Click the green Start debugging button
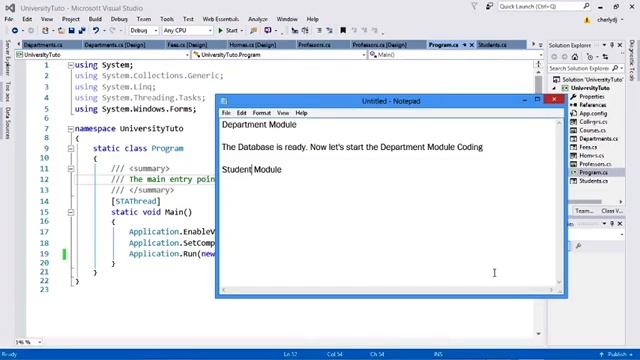 (x=228, y=31)
